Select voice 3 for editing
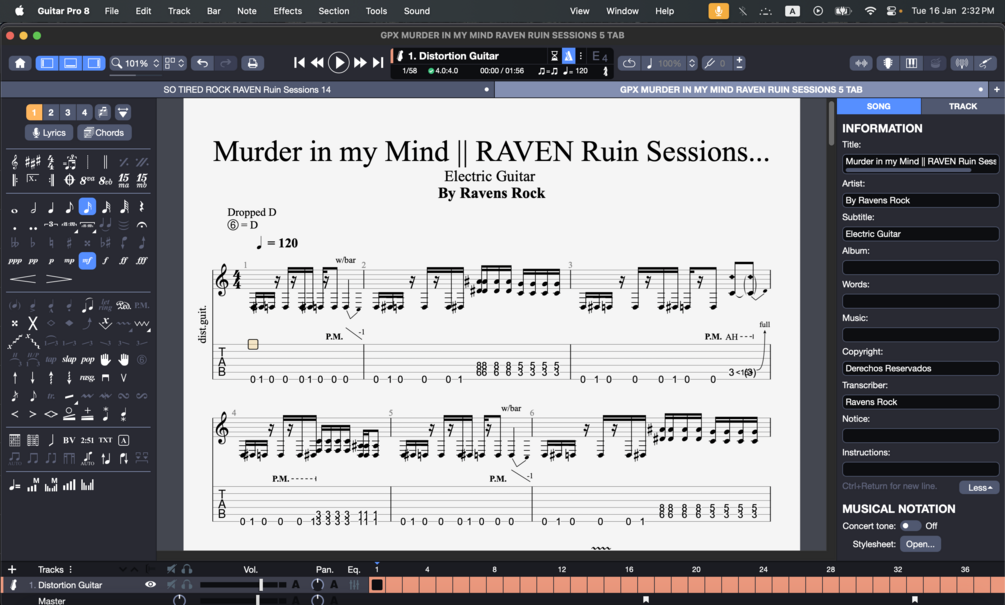Viewport: 1005px width, 605px height. tap(67, 112)
